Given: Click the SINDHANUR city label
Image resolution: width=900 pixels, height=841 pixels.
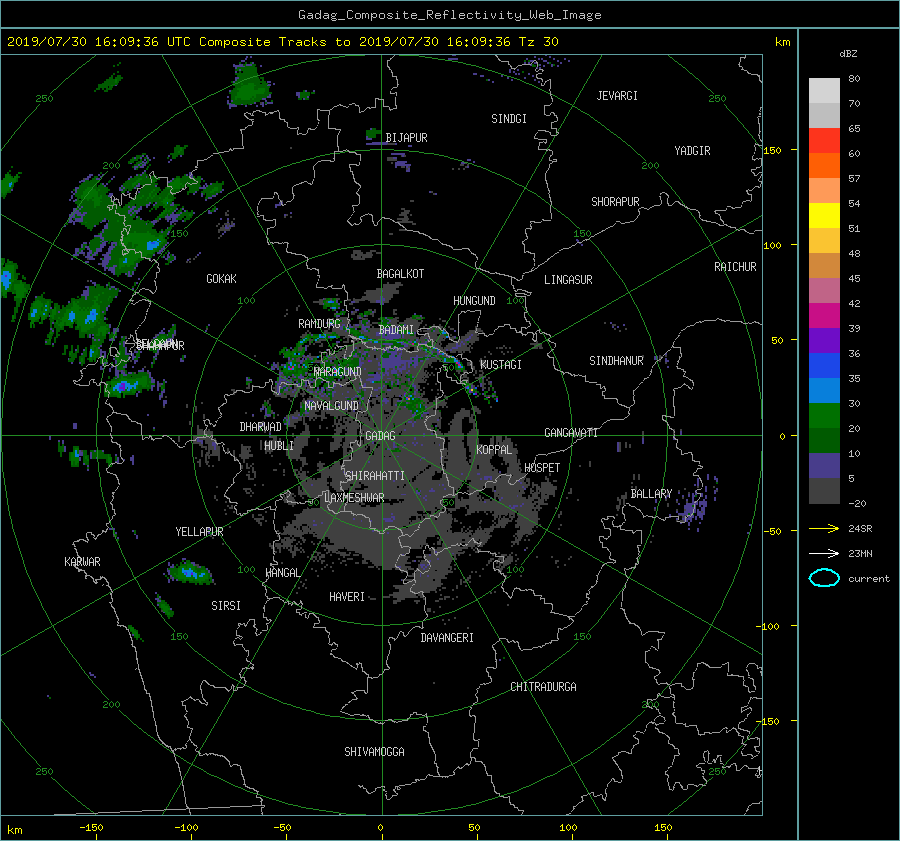Looking at the screenshot, I should 616,361.
